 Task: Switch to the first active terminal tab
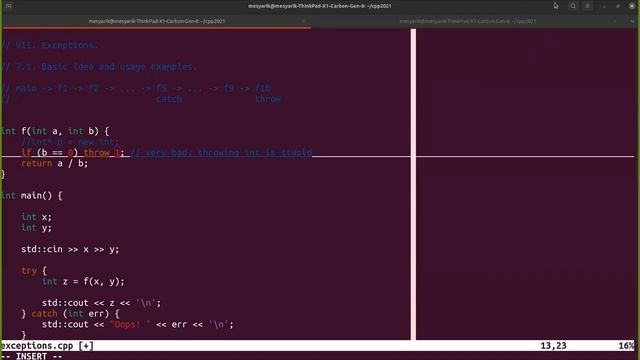pyautogui.click(x=157, y=21)
